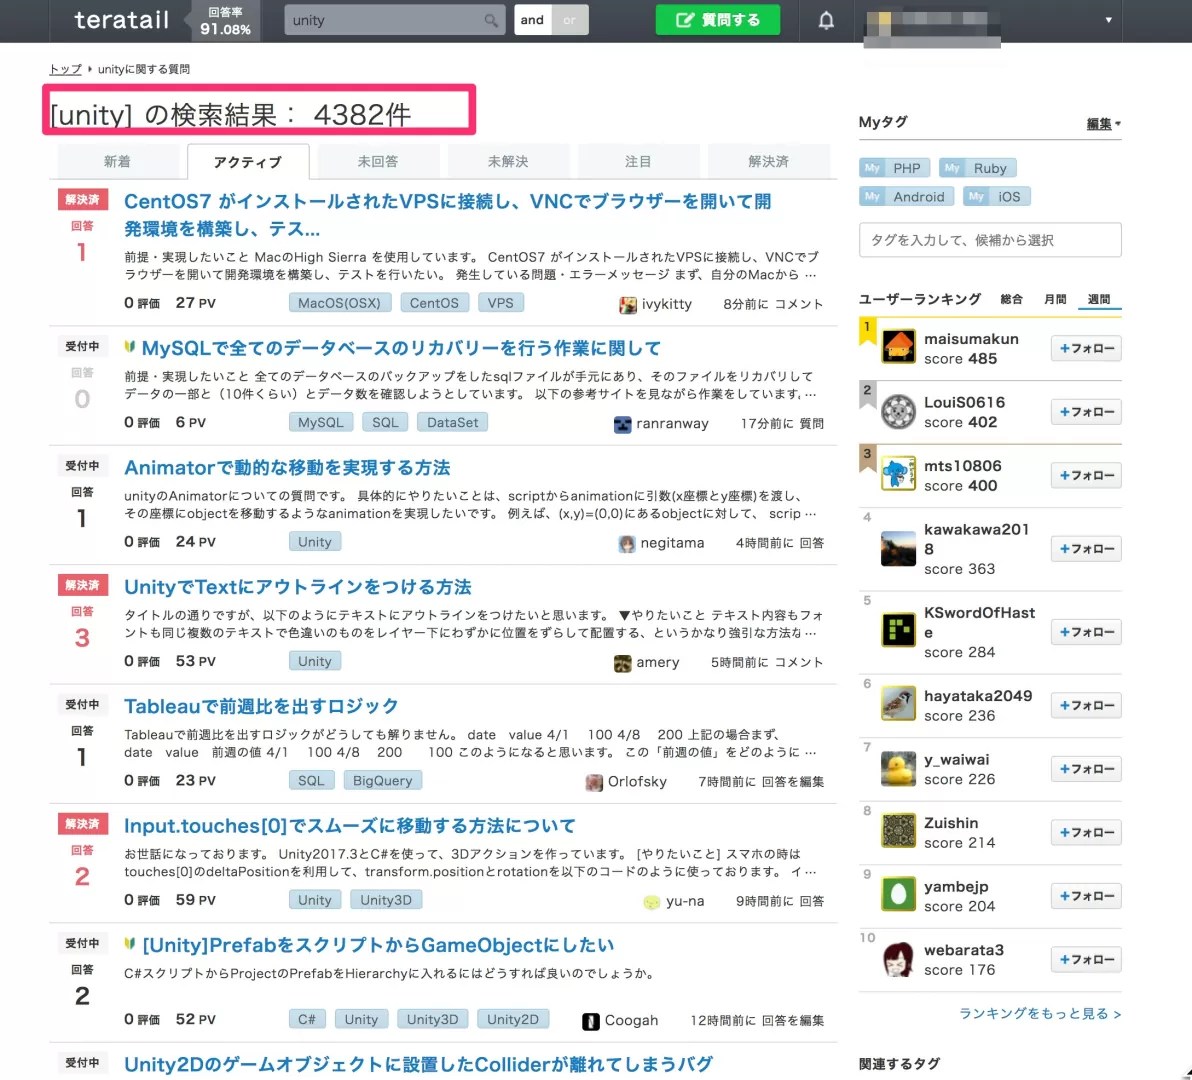Show 月間 user ranking
Image resolution: width=1192 pixels, height=1080 pixels.
1055,299
